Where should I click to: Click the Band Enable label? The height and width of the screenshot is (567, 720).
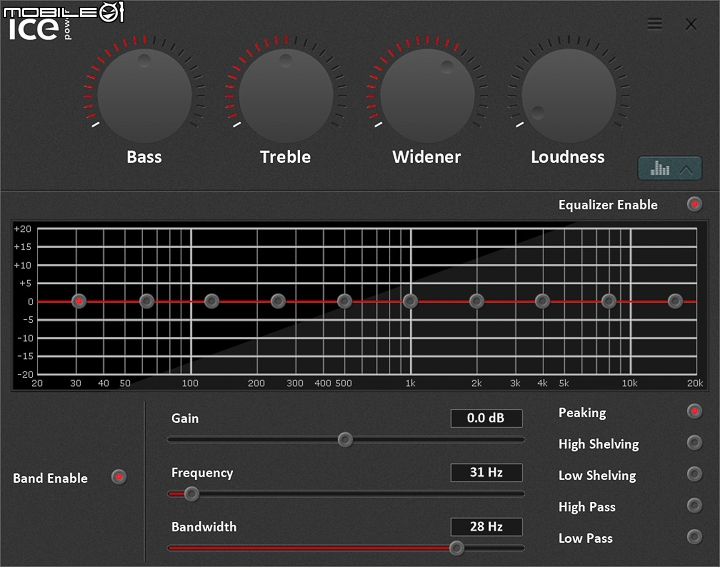point(50,478)
